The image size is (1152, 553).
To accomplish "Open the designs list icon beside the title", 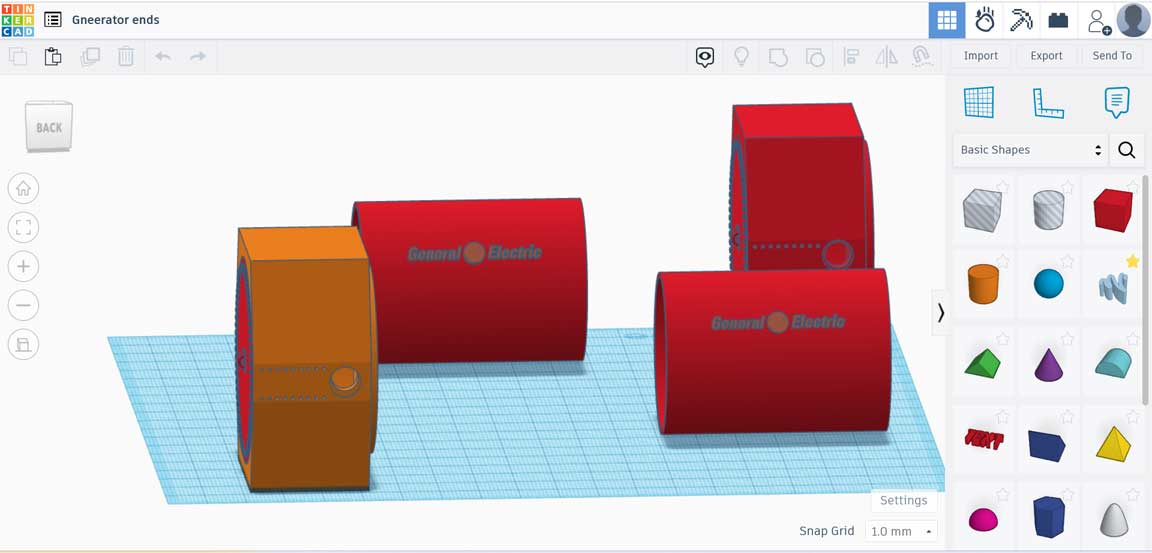I will click(x=53, y=20).
